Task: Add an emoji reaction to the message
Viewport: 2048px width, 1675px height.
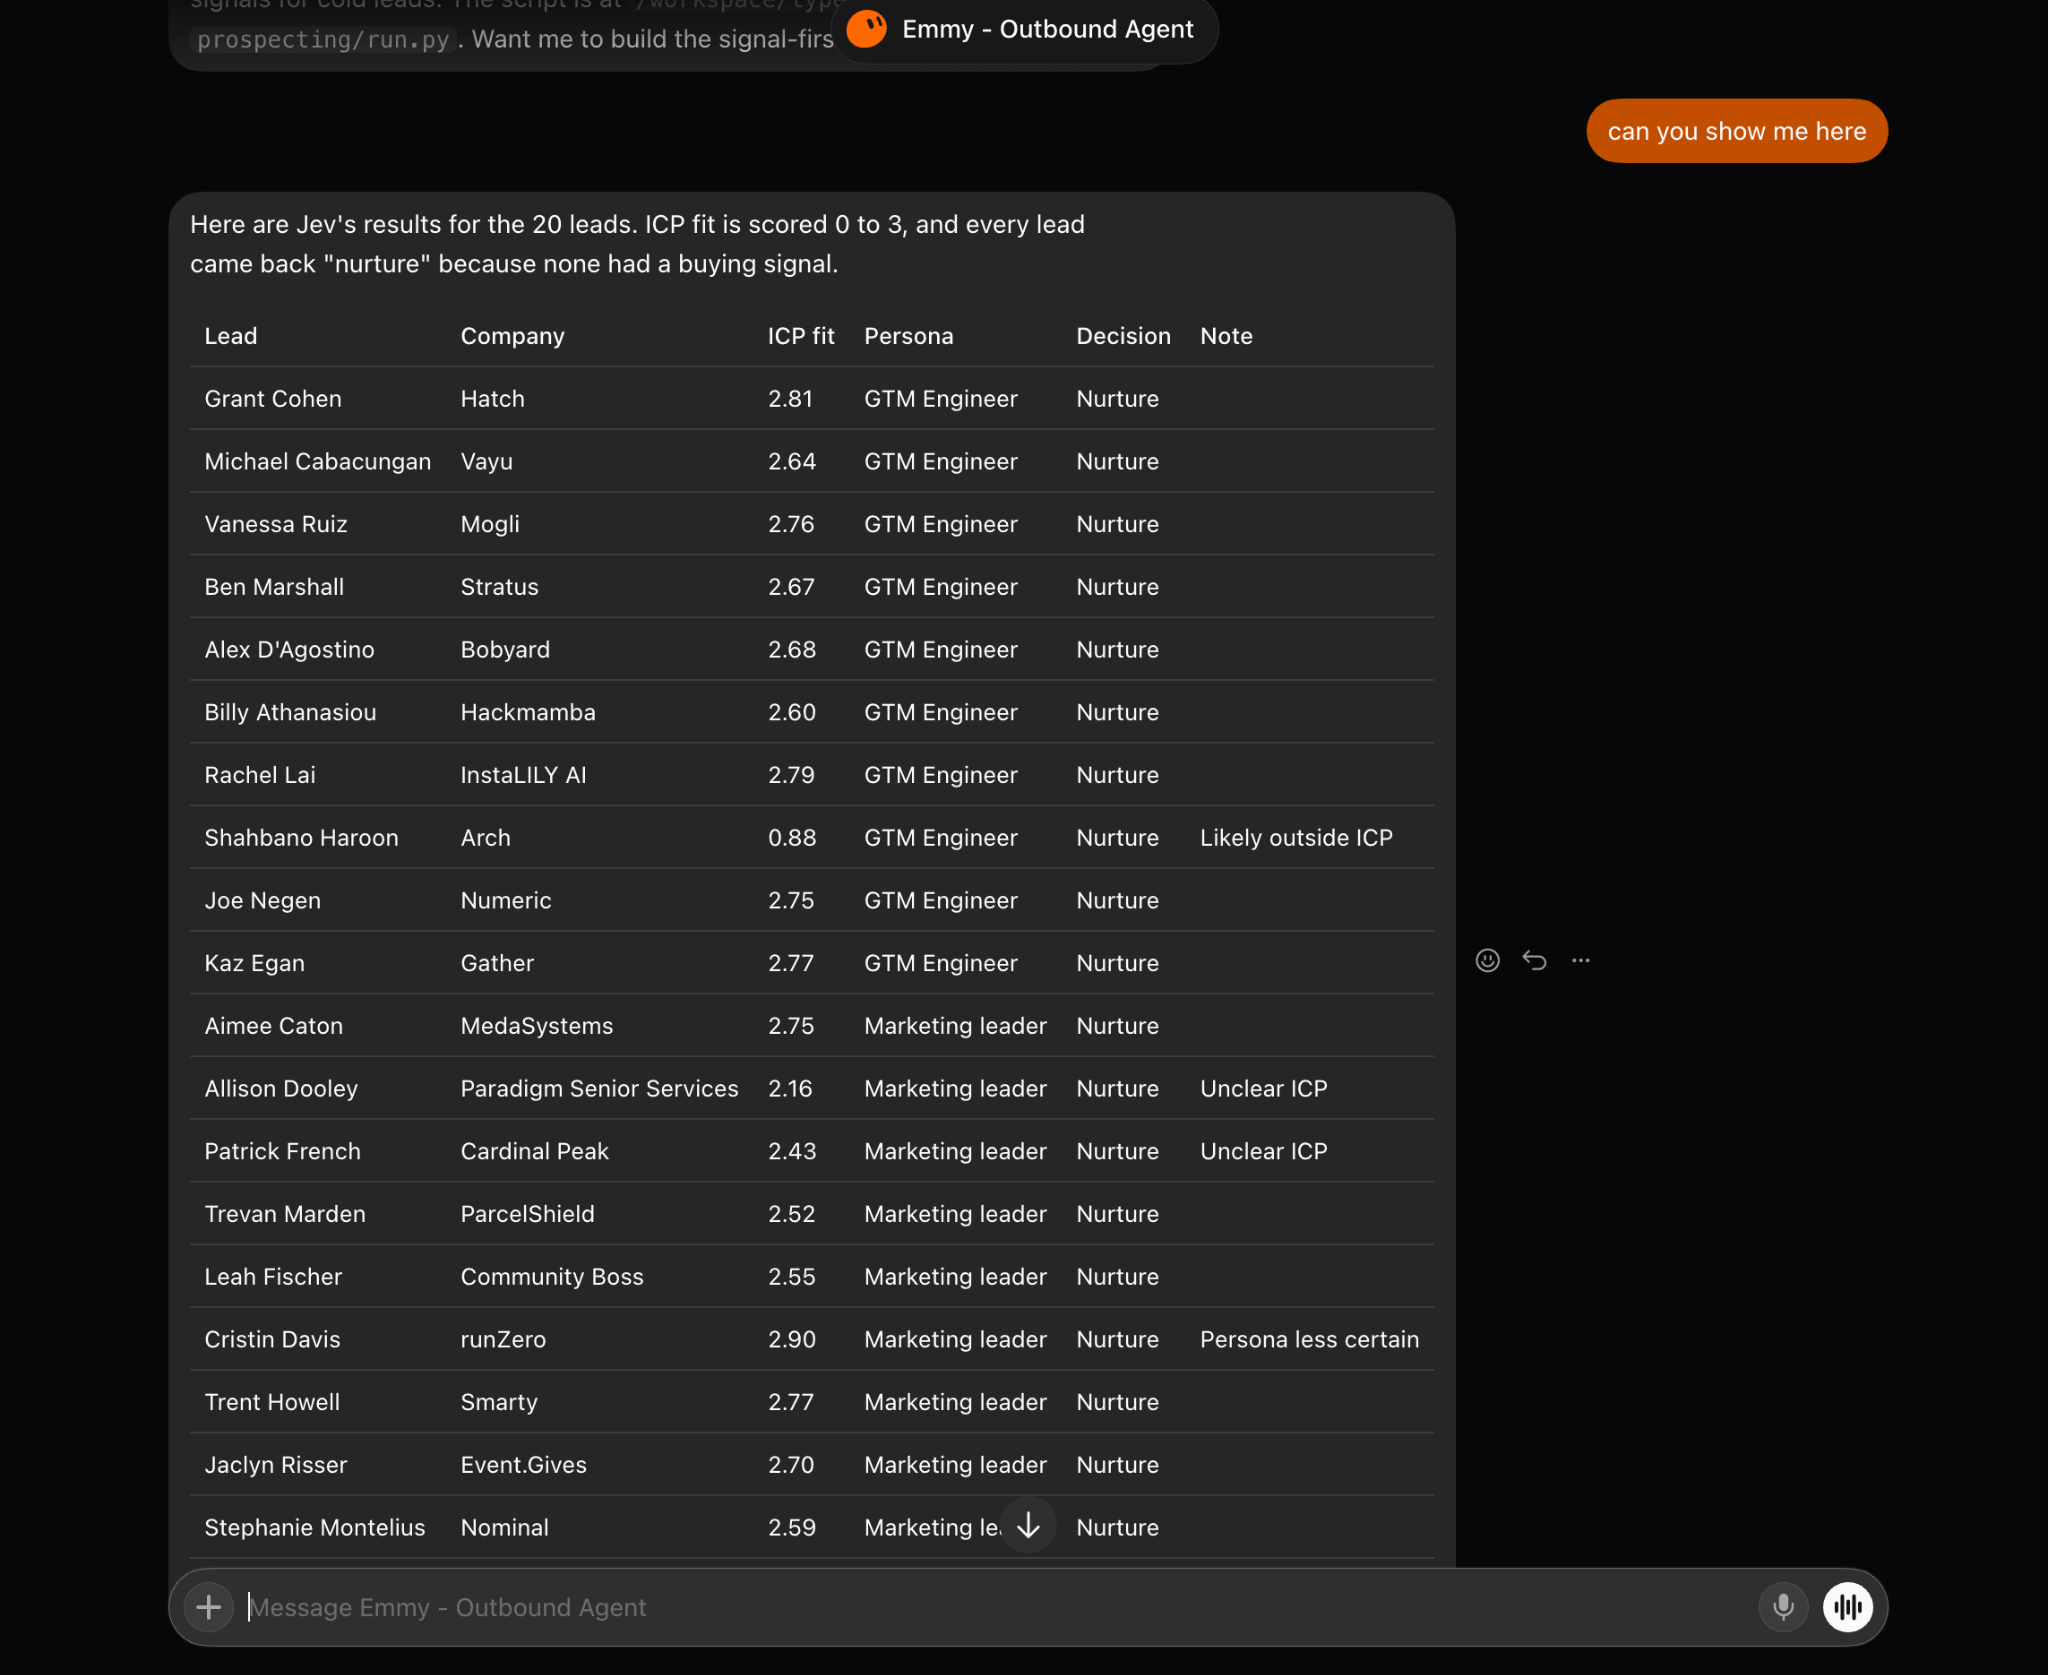Action: click(x=1488, y=960)
